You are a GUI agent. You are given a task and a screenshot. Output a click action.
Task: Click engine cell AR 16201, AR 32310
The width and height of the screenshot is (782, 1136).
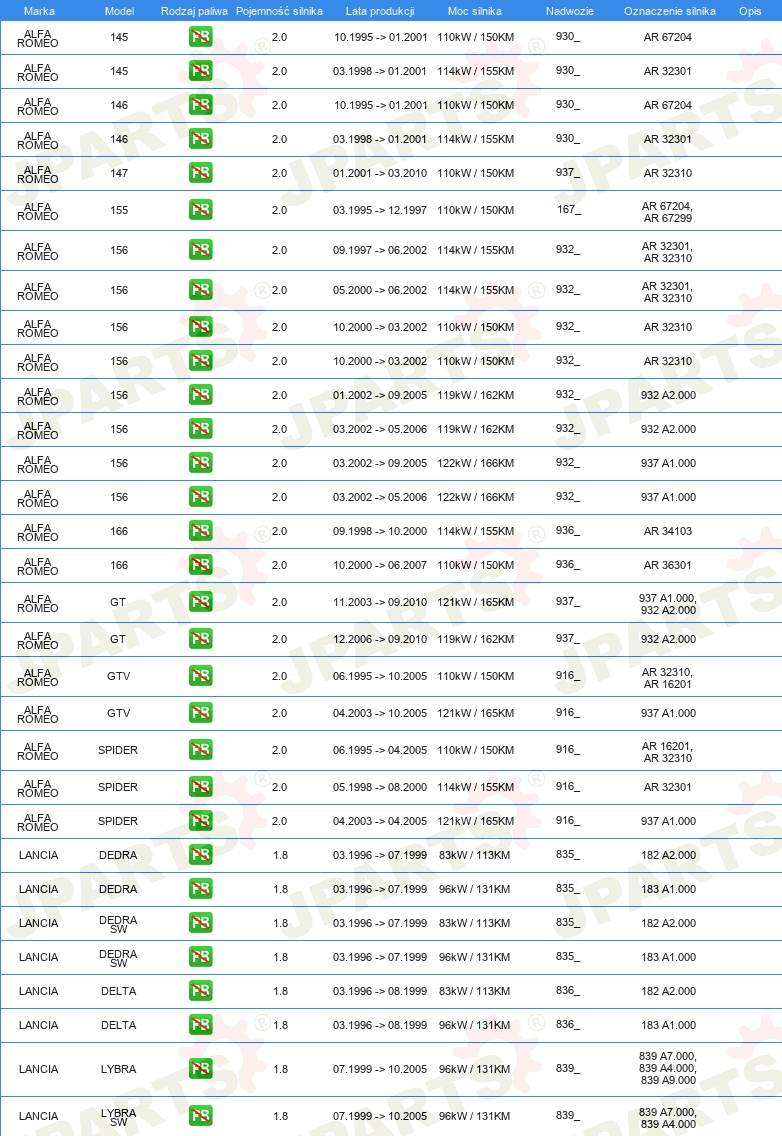tap(667, 751)
